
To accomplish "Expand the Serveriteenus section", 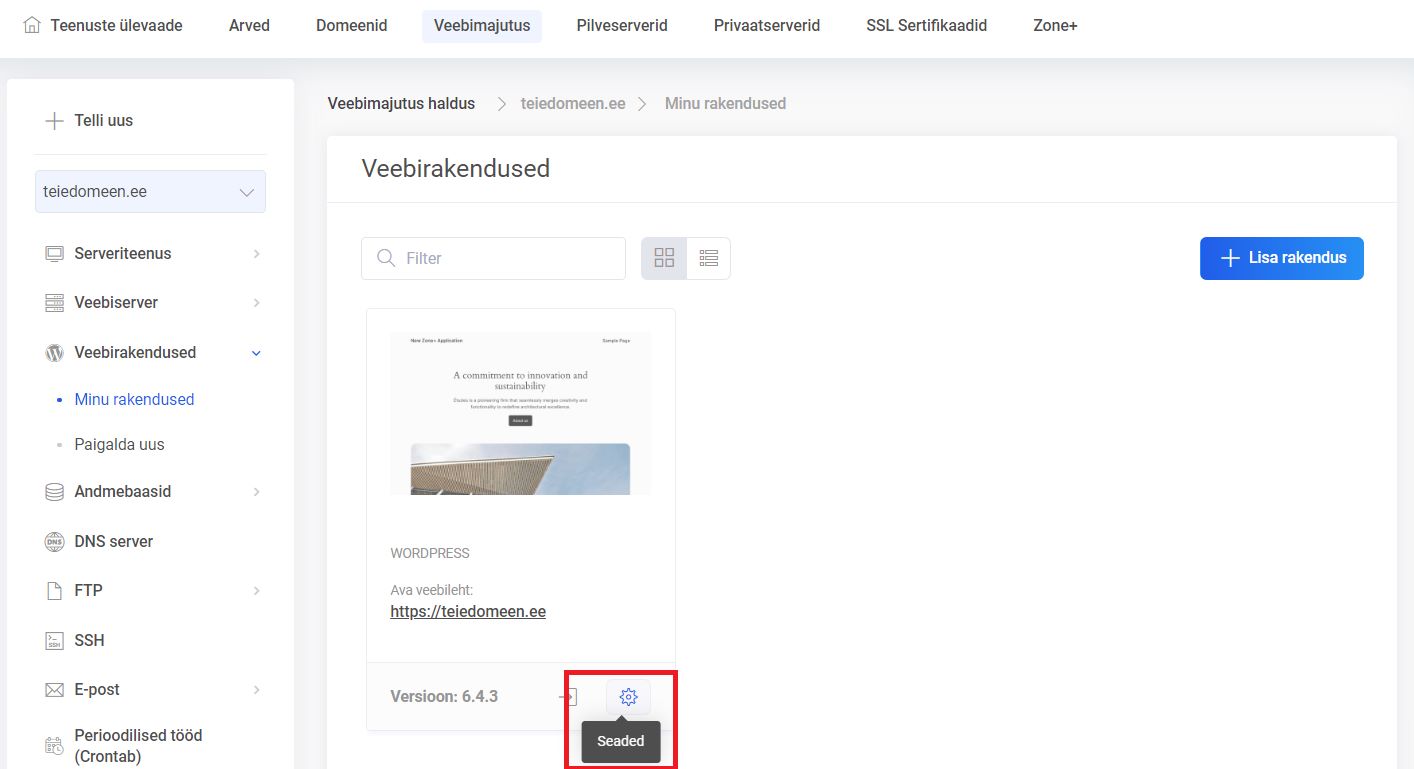I will [x=256, y=254].
